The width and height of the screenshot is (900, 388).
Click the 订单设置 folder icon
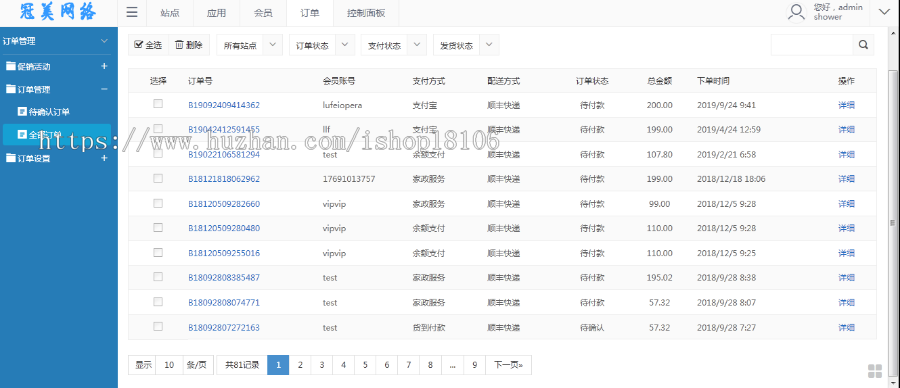pyautogui.click(x=10, y=158)
